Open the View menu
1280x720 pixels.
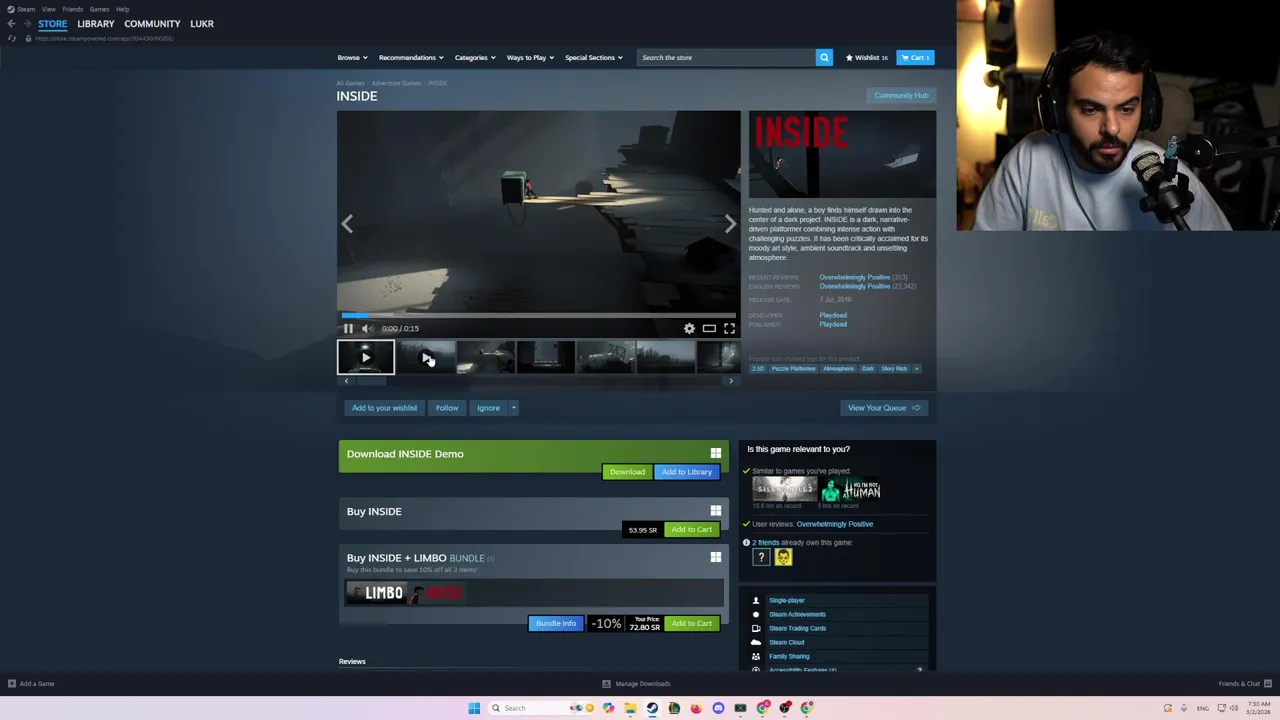coord(48,9)
